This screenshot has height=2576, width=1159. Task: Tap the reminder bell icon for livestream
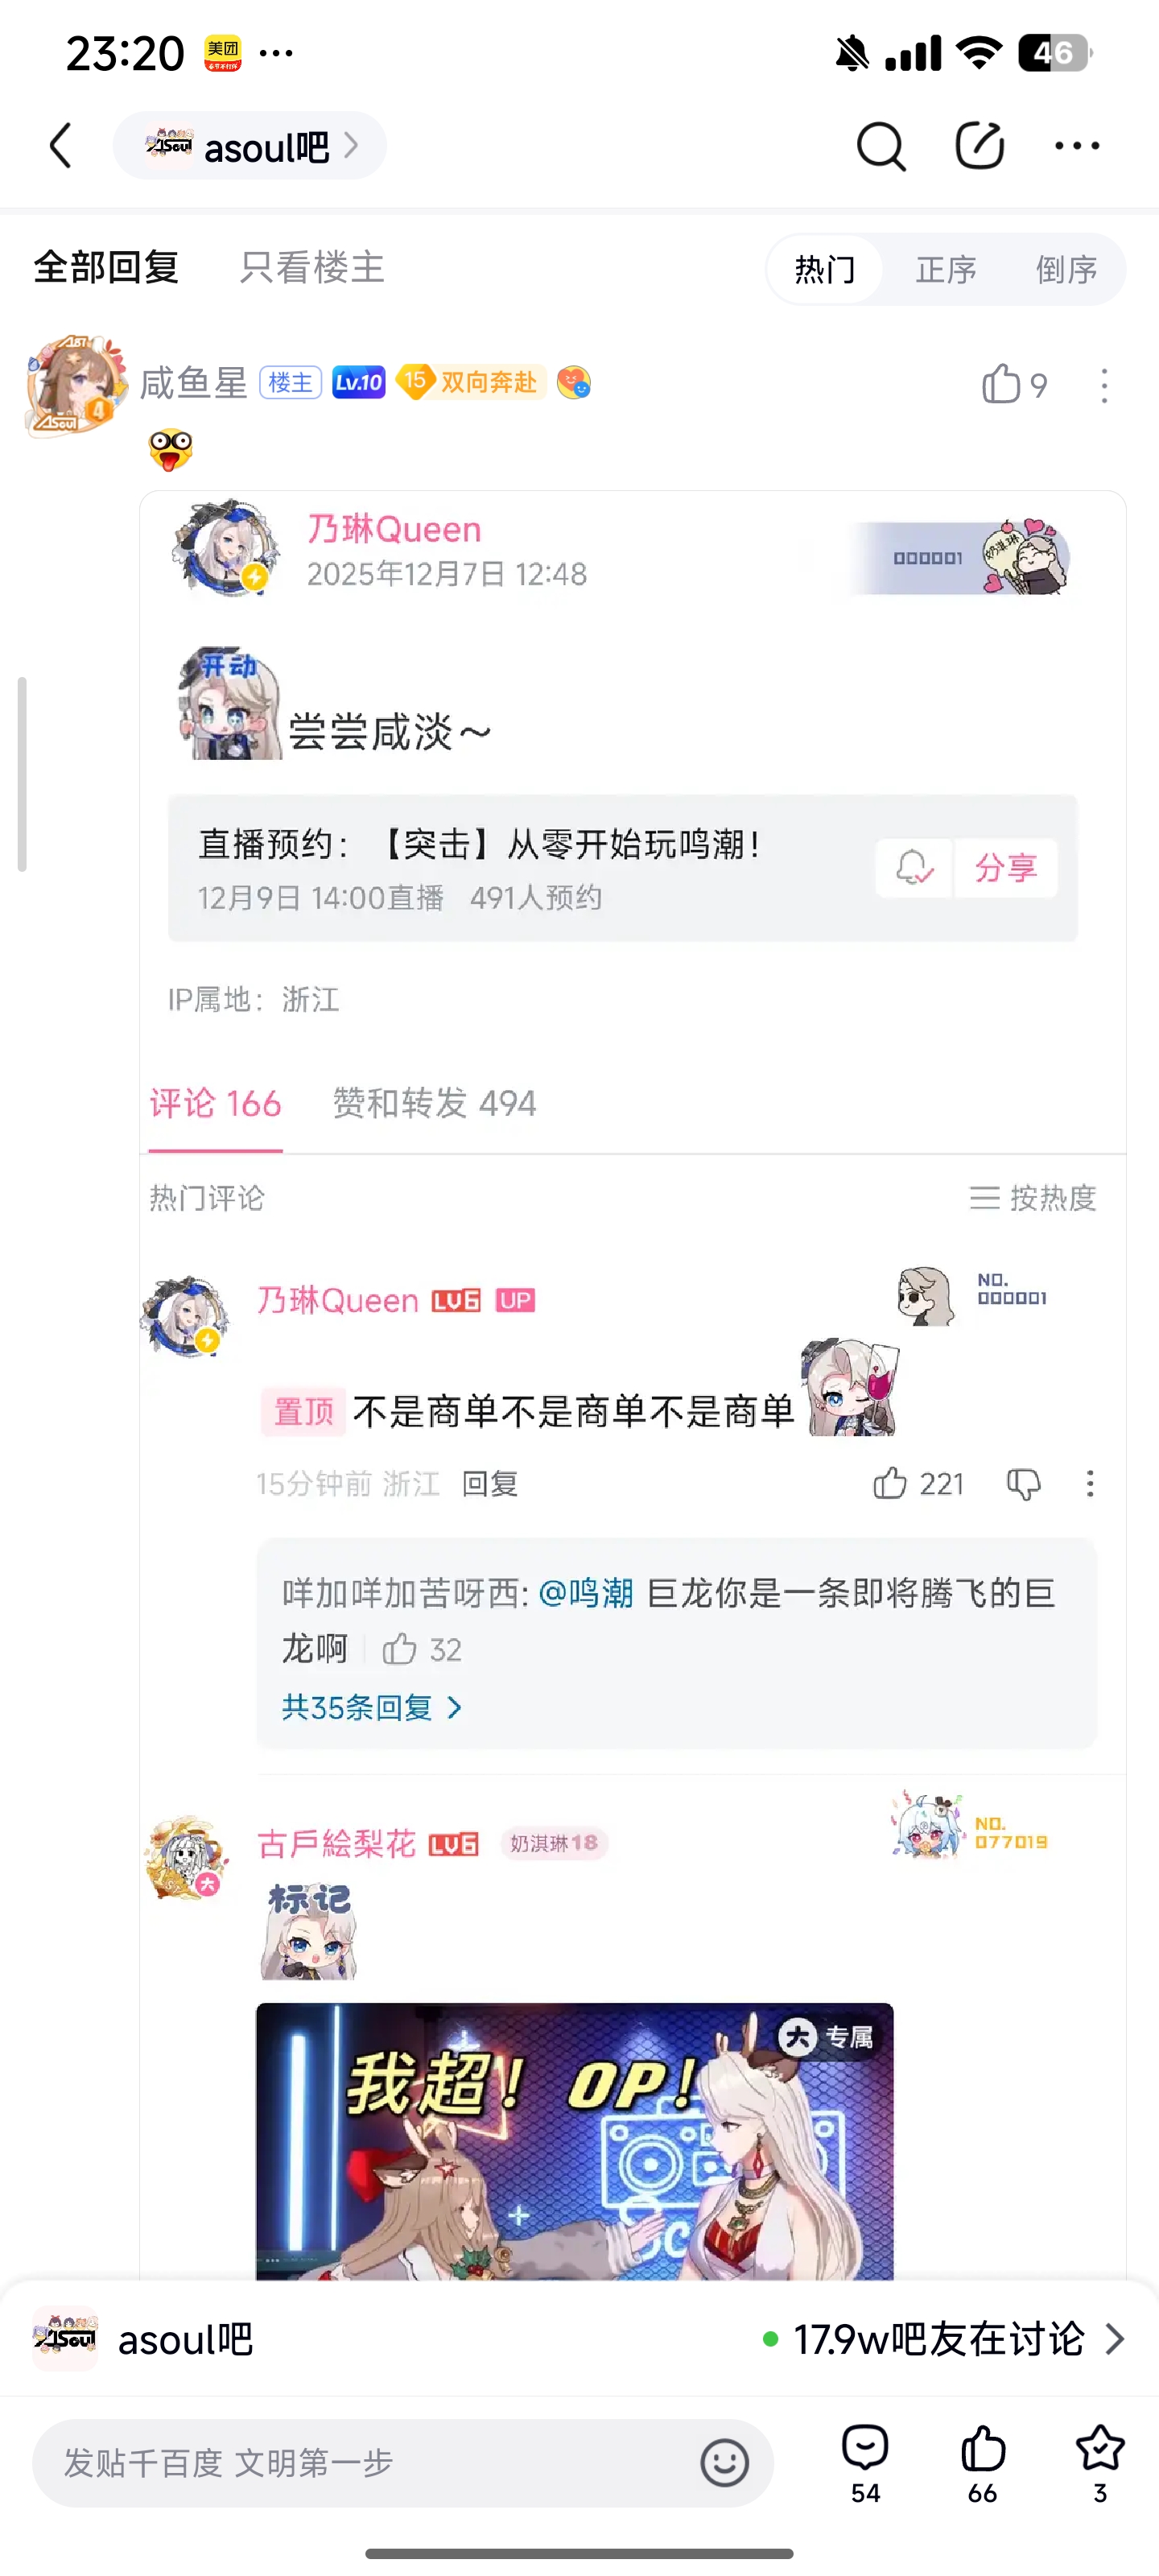click(x=914, y=867)
